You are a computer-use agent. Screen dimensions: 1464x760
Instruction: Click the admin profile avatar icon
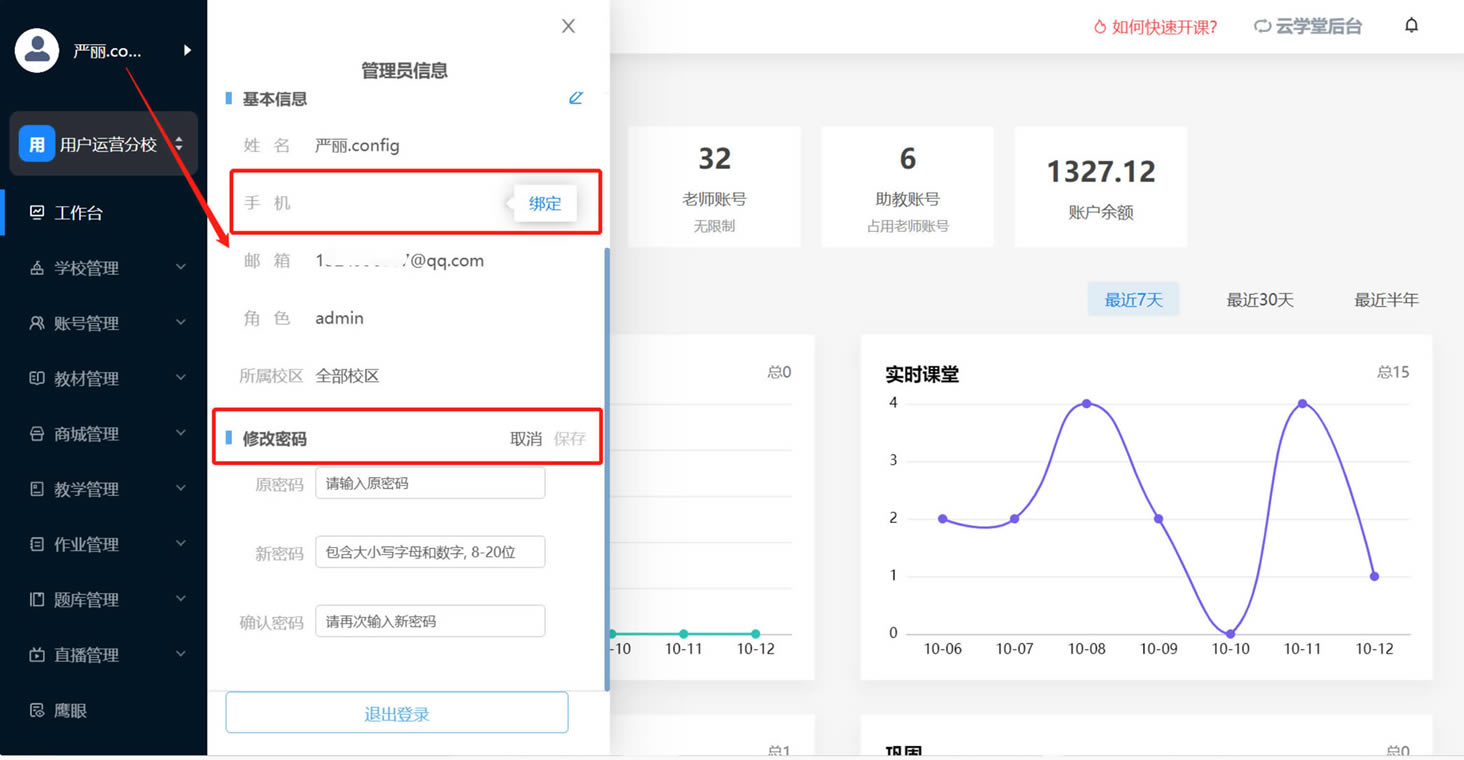(x=37, y=50)
